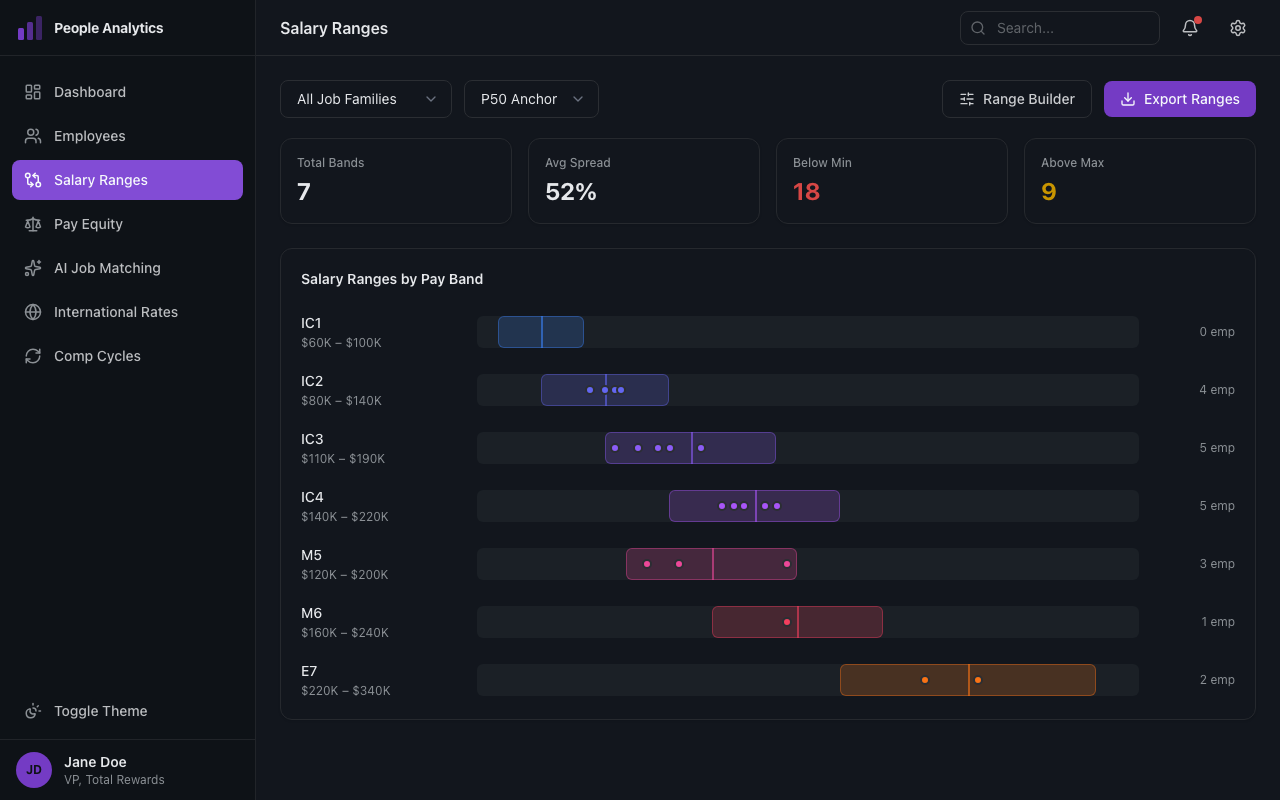1280x800 pixels.
Task: Open Jane Doe's profile
Action: (x=95, y=770)
